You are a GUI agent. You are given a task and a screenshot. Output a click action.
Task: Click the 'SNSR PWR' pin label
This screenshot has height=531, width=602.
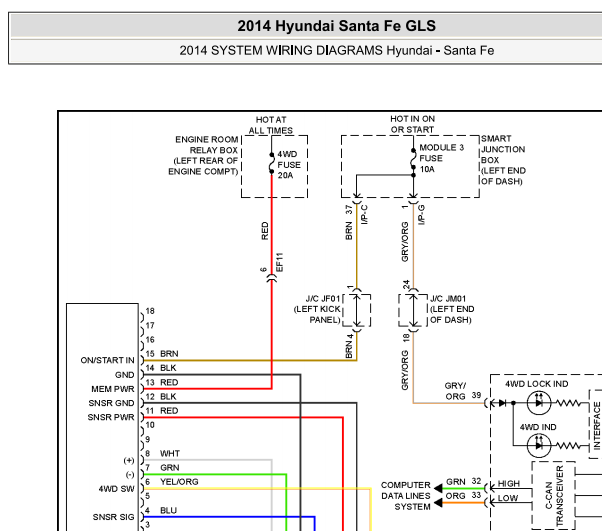(x=111, y=417)
